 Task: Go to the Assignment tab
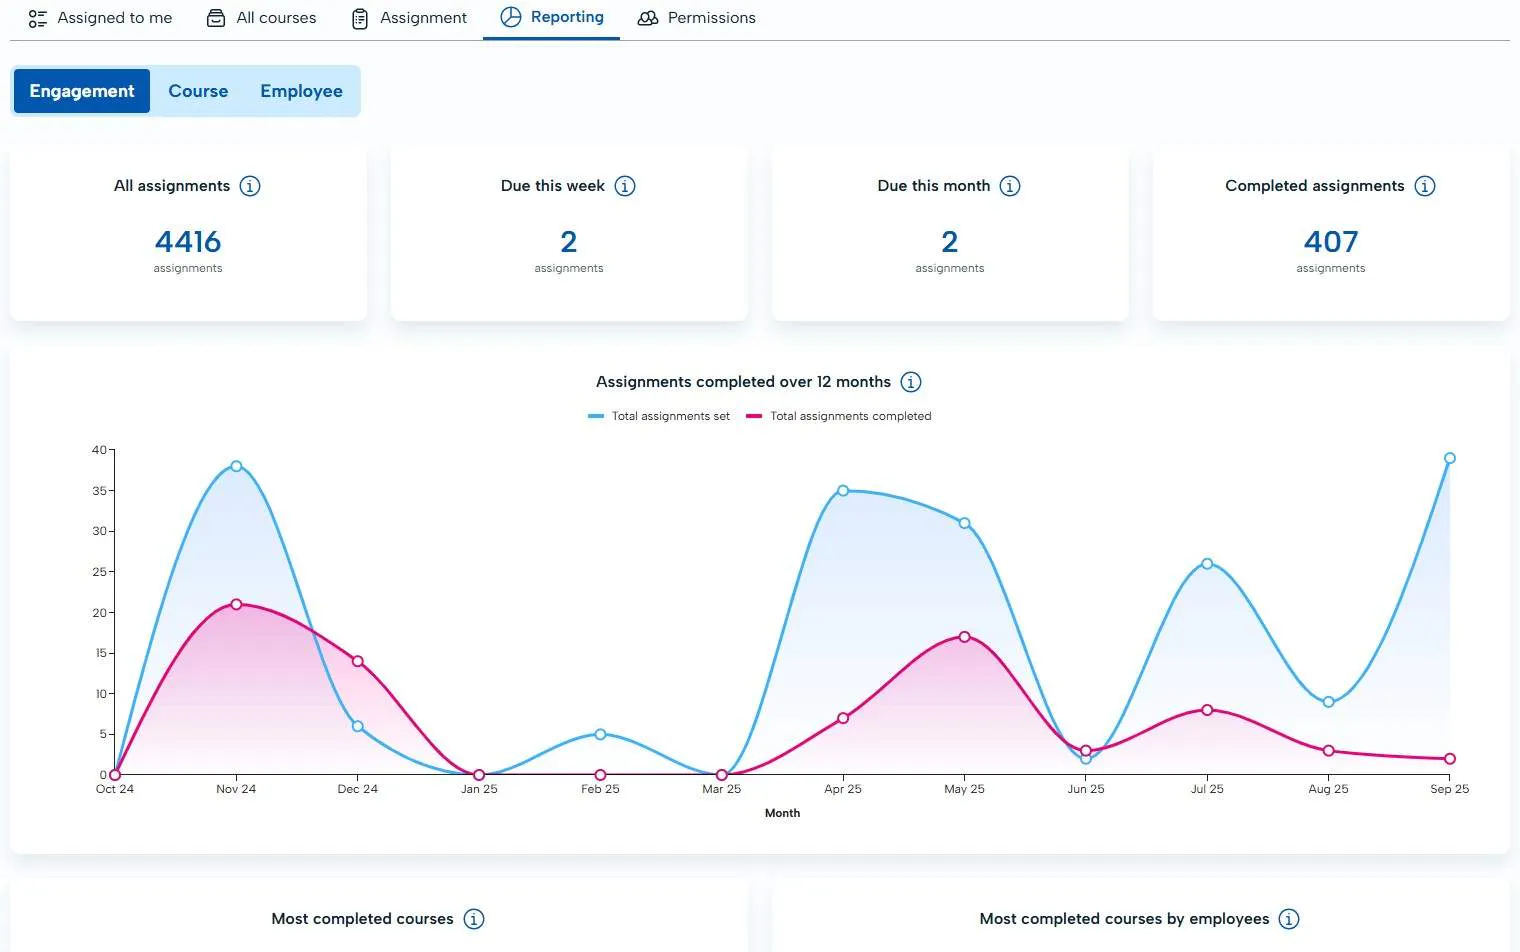(409, 18)
